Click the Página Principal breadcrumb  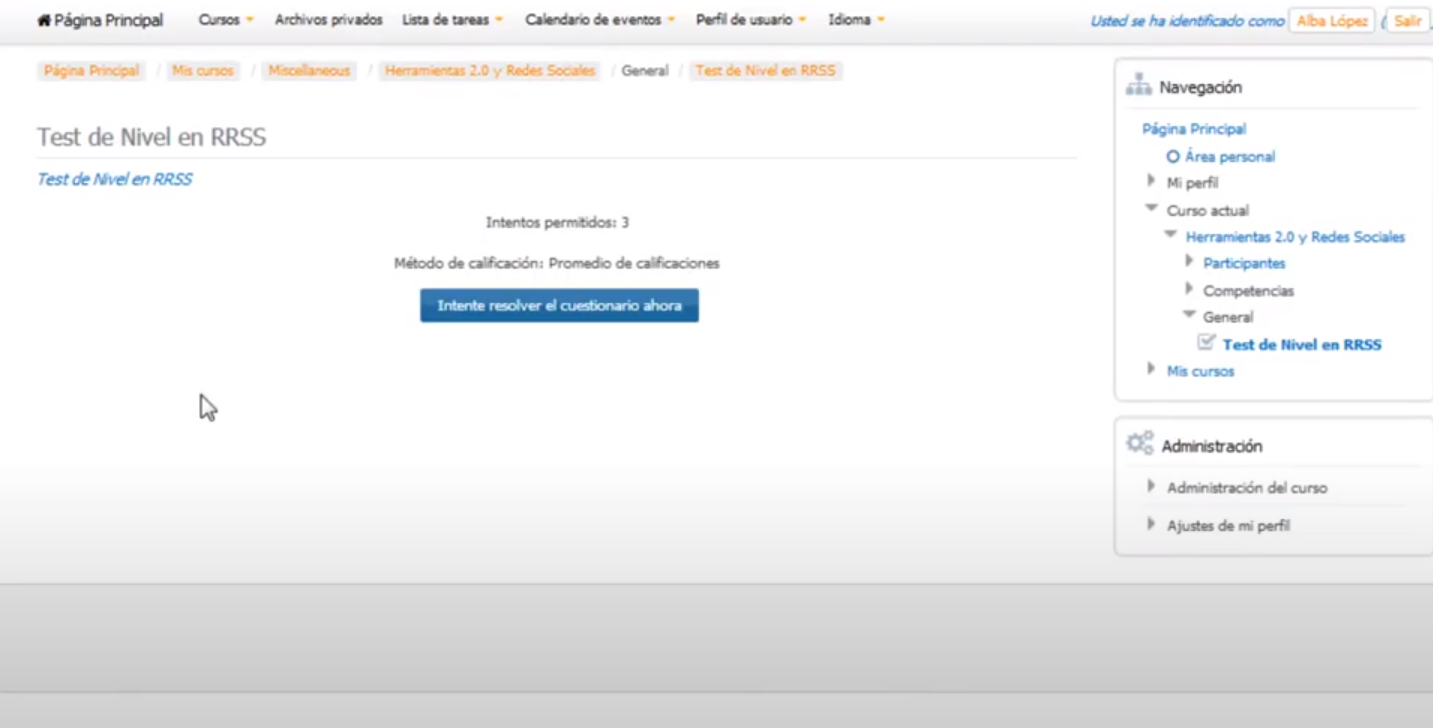(91, 71)
